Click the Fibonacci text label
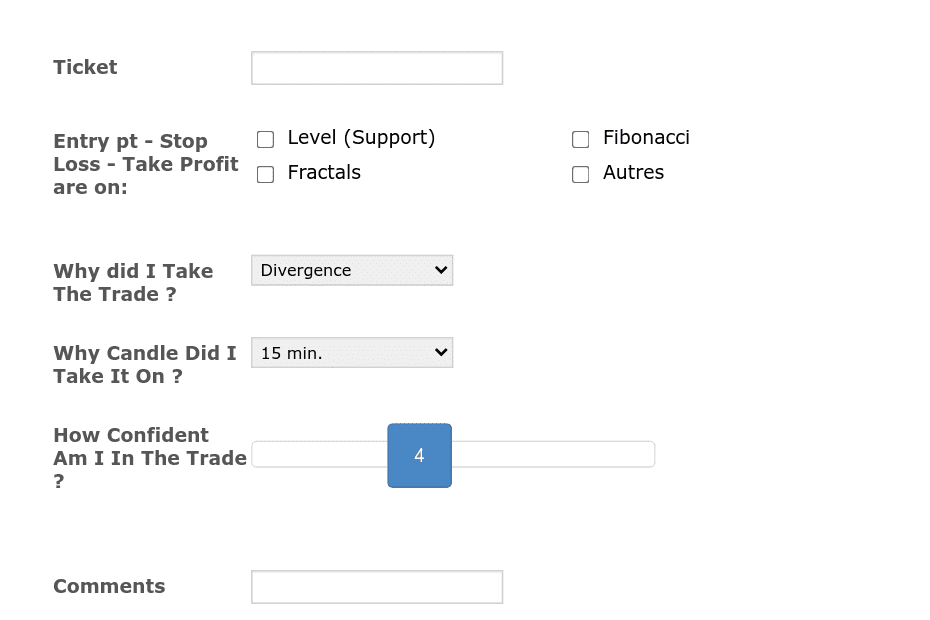 646,137
